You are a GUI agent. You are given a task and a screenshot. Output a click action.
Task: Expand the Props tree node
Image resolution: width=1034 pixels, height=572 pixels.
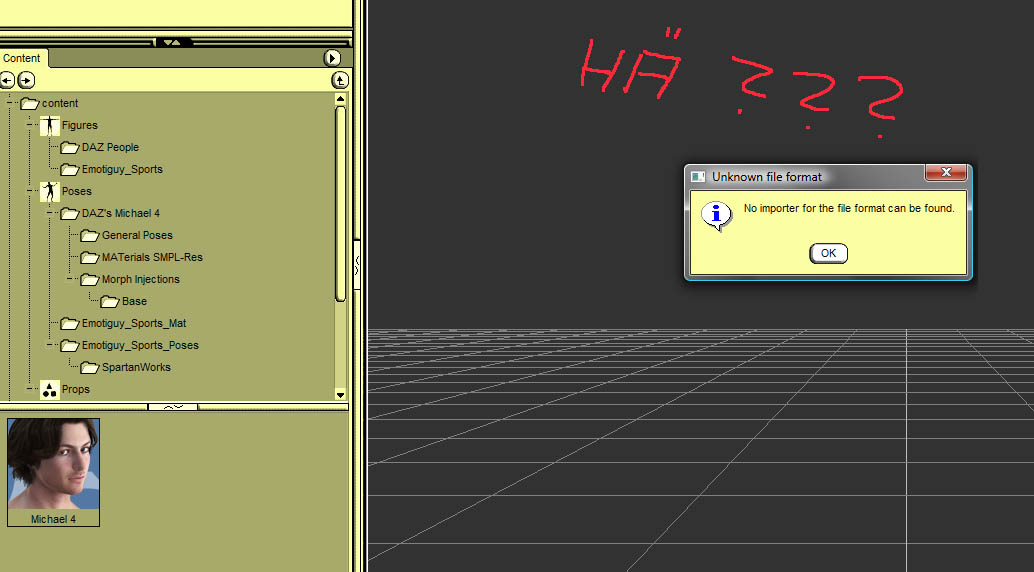30,389
